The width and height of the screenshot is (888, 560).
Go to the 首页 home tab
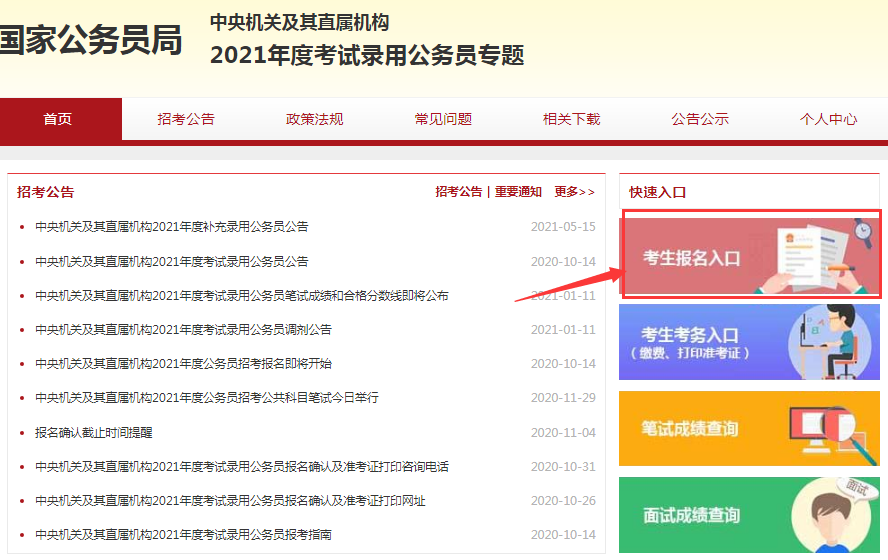[x=58, y=119]
